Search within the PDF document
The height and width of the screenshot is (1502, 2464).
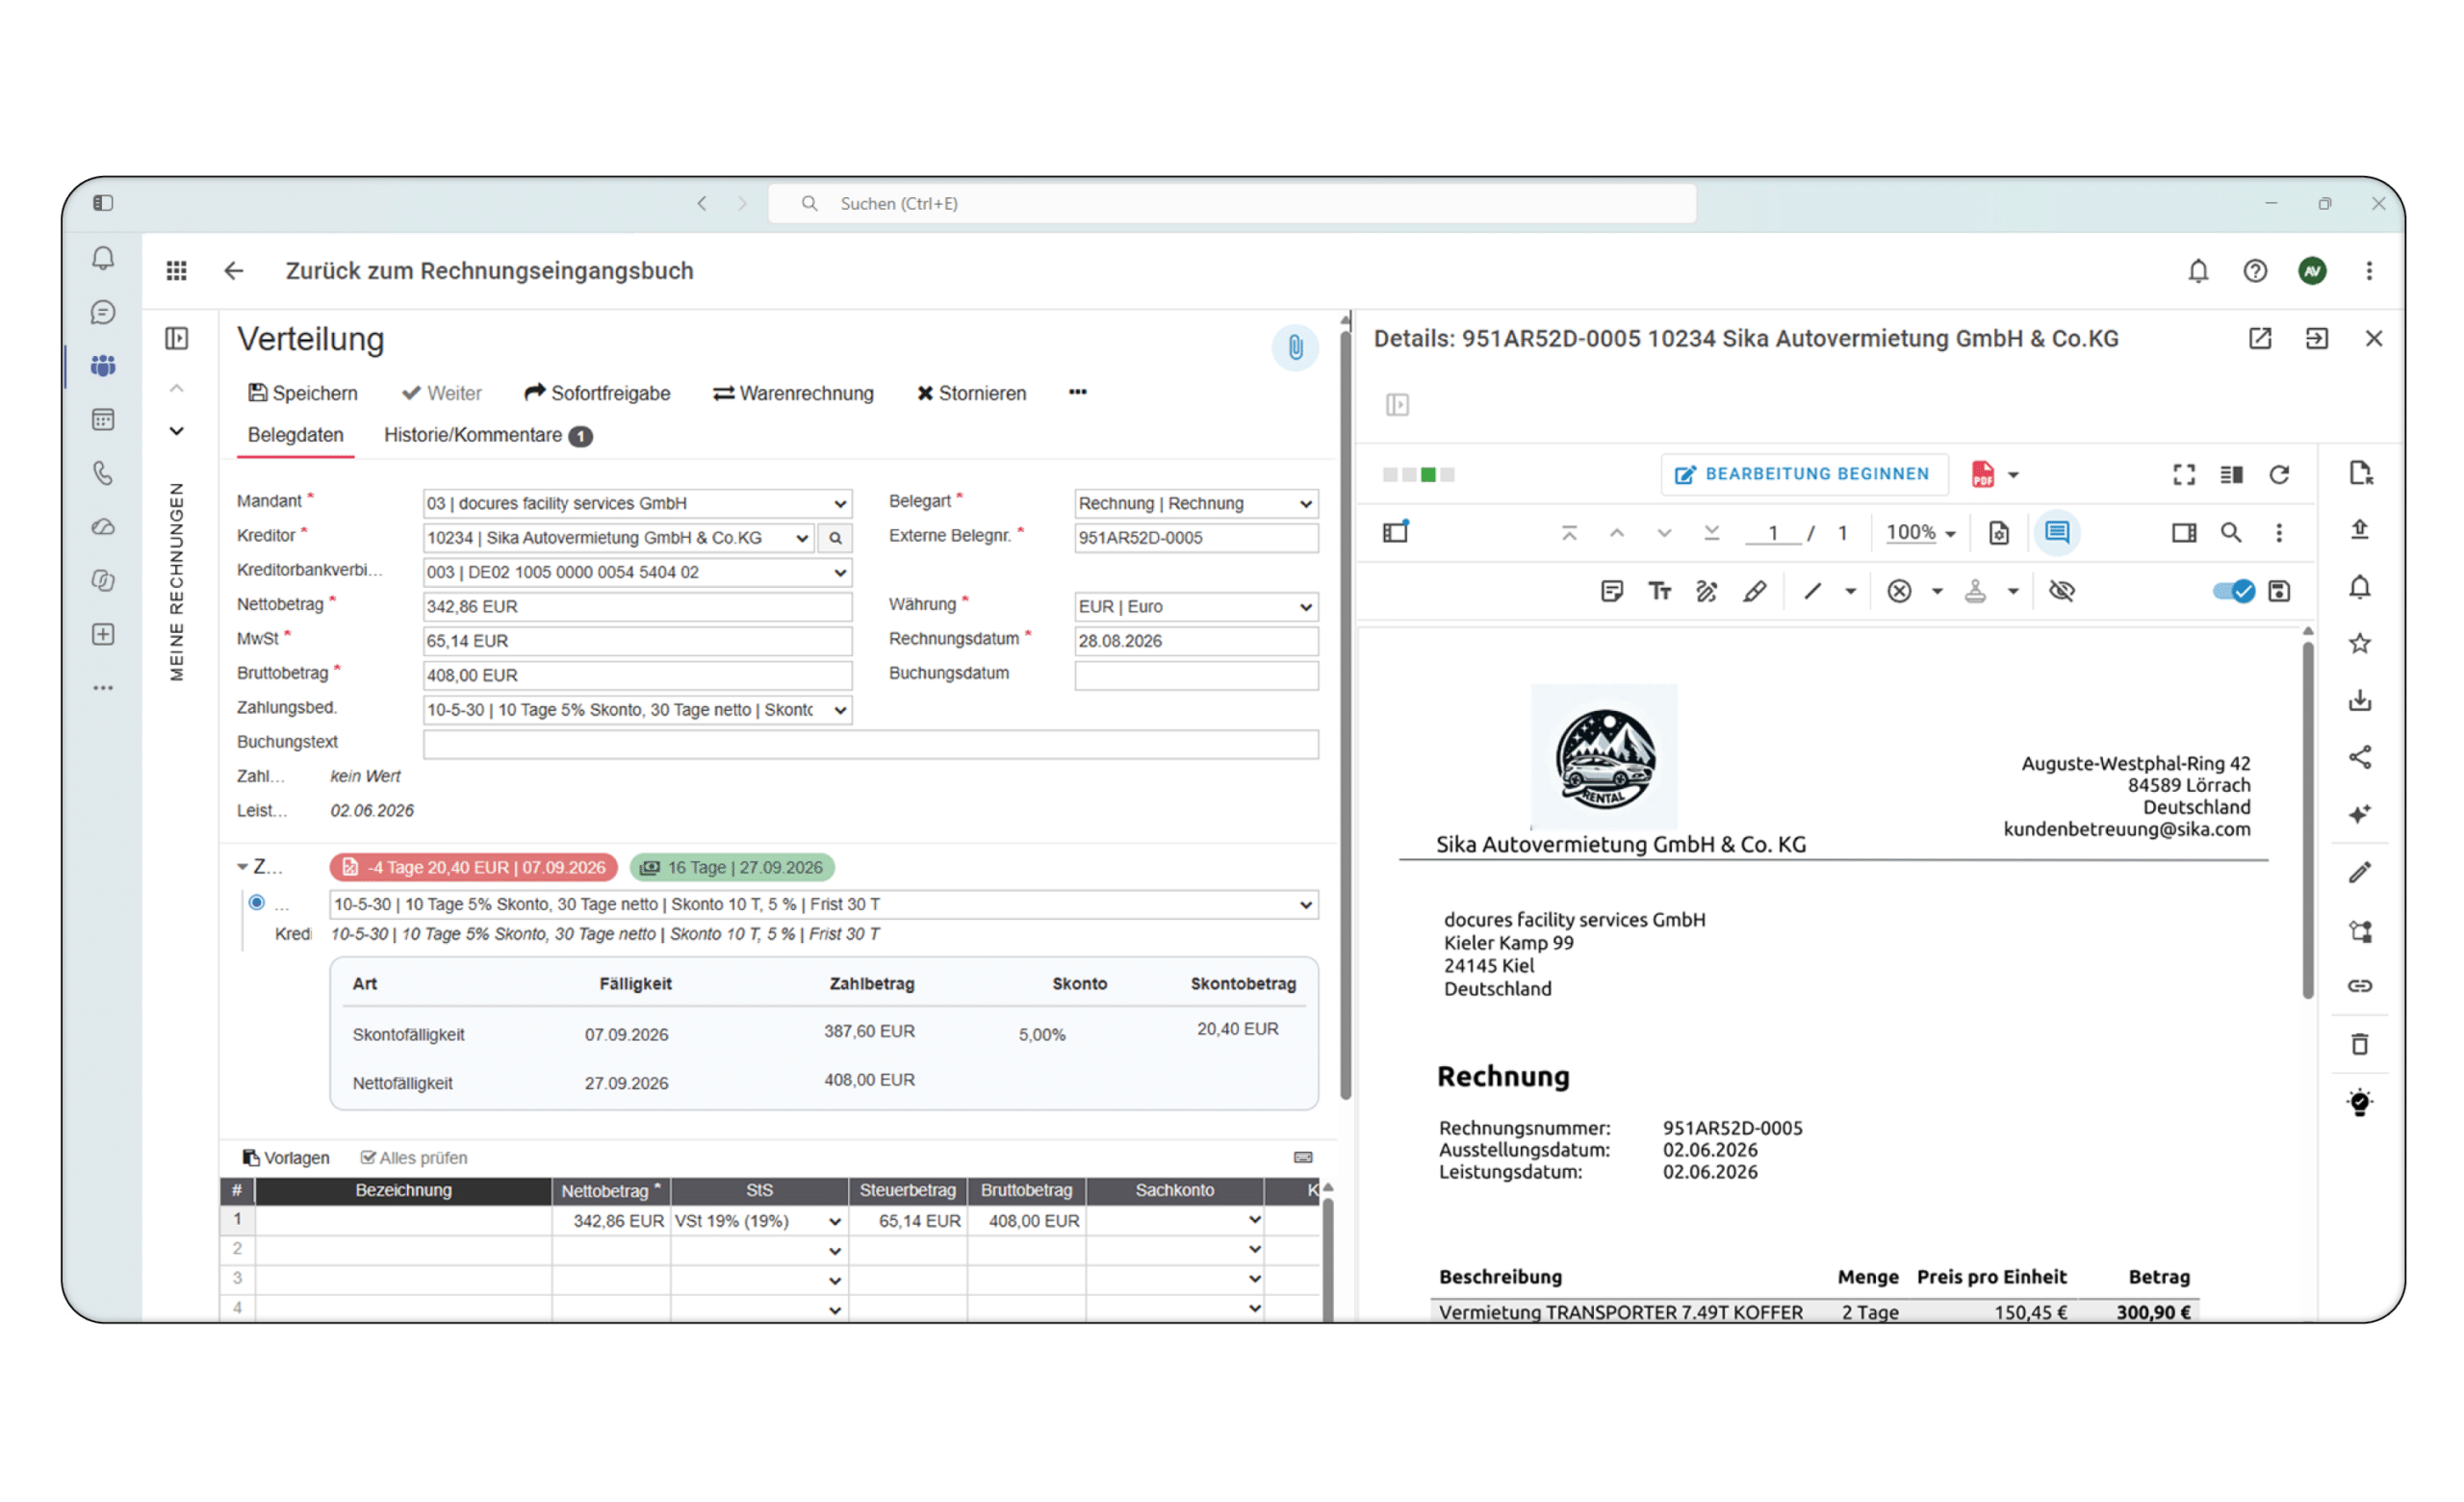click(x=2231, y=533)
